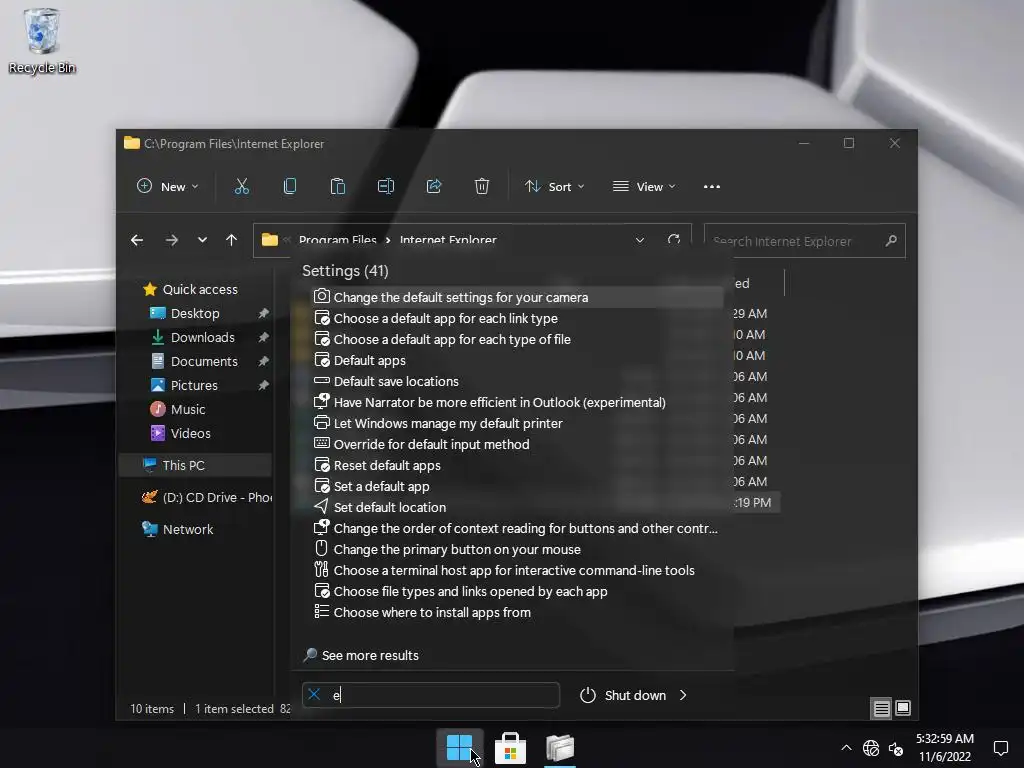Open the Recycle Bin desktop icon

tap(42, 41)
